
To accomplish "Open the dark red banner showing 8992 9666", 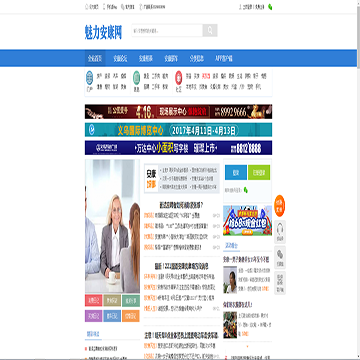I will (178, 112).
